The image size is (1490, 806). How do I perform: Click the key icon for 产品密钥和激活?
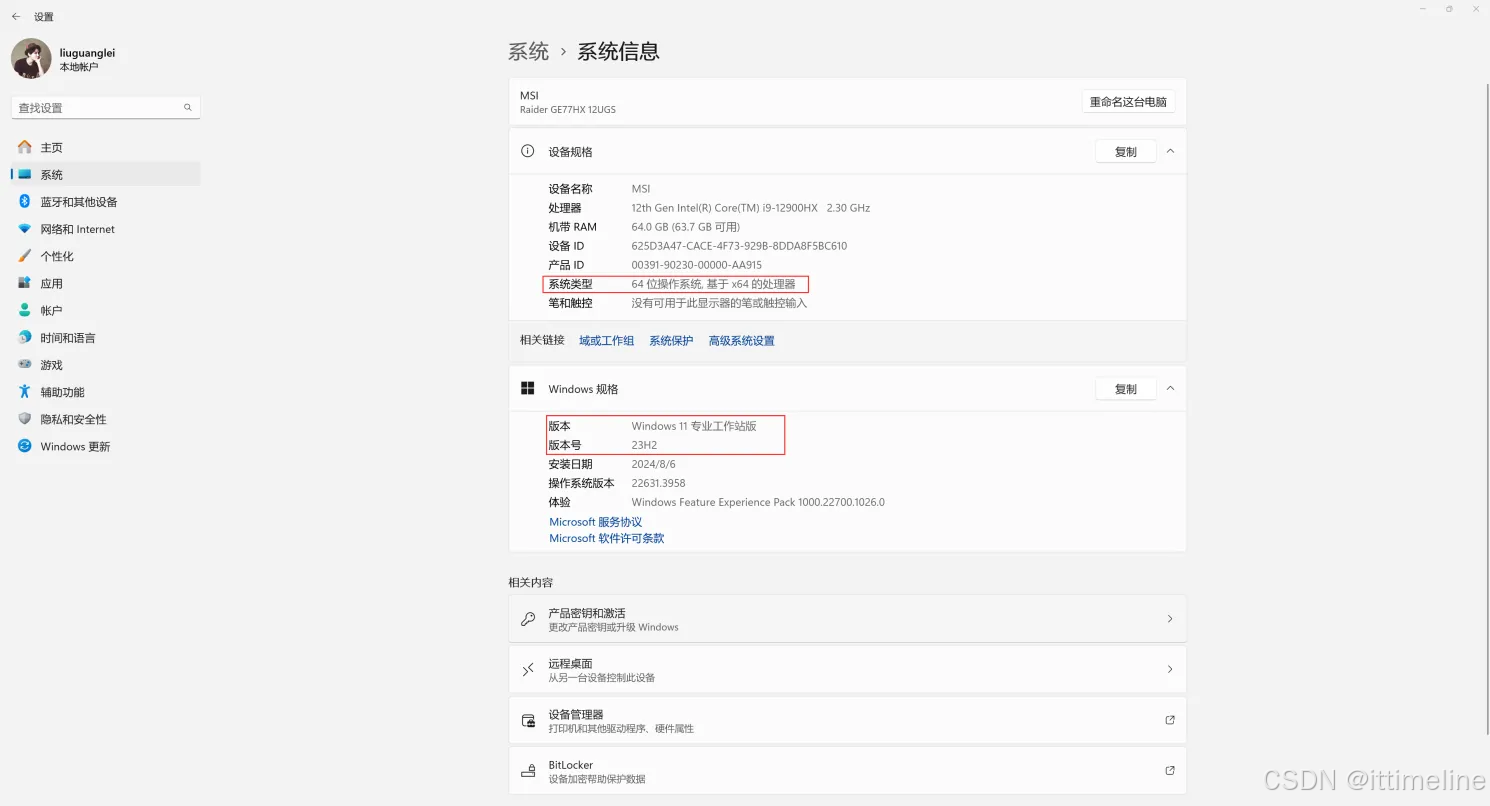click(x=528, y=619)
